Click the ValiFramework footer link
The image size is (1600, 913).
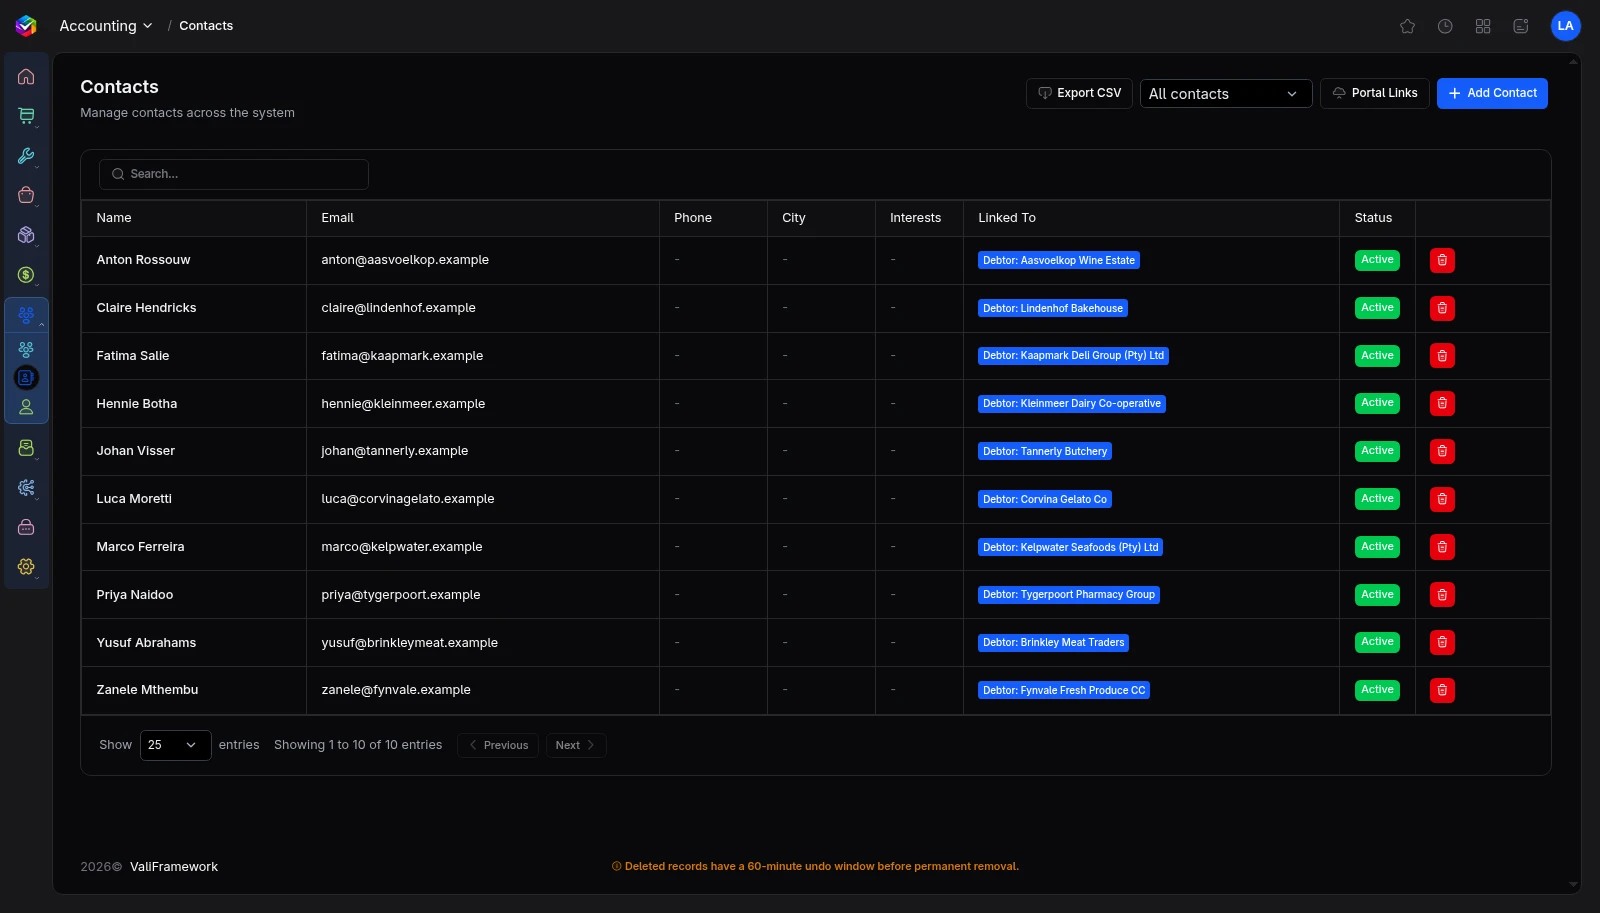(174, 867)
